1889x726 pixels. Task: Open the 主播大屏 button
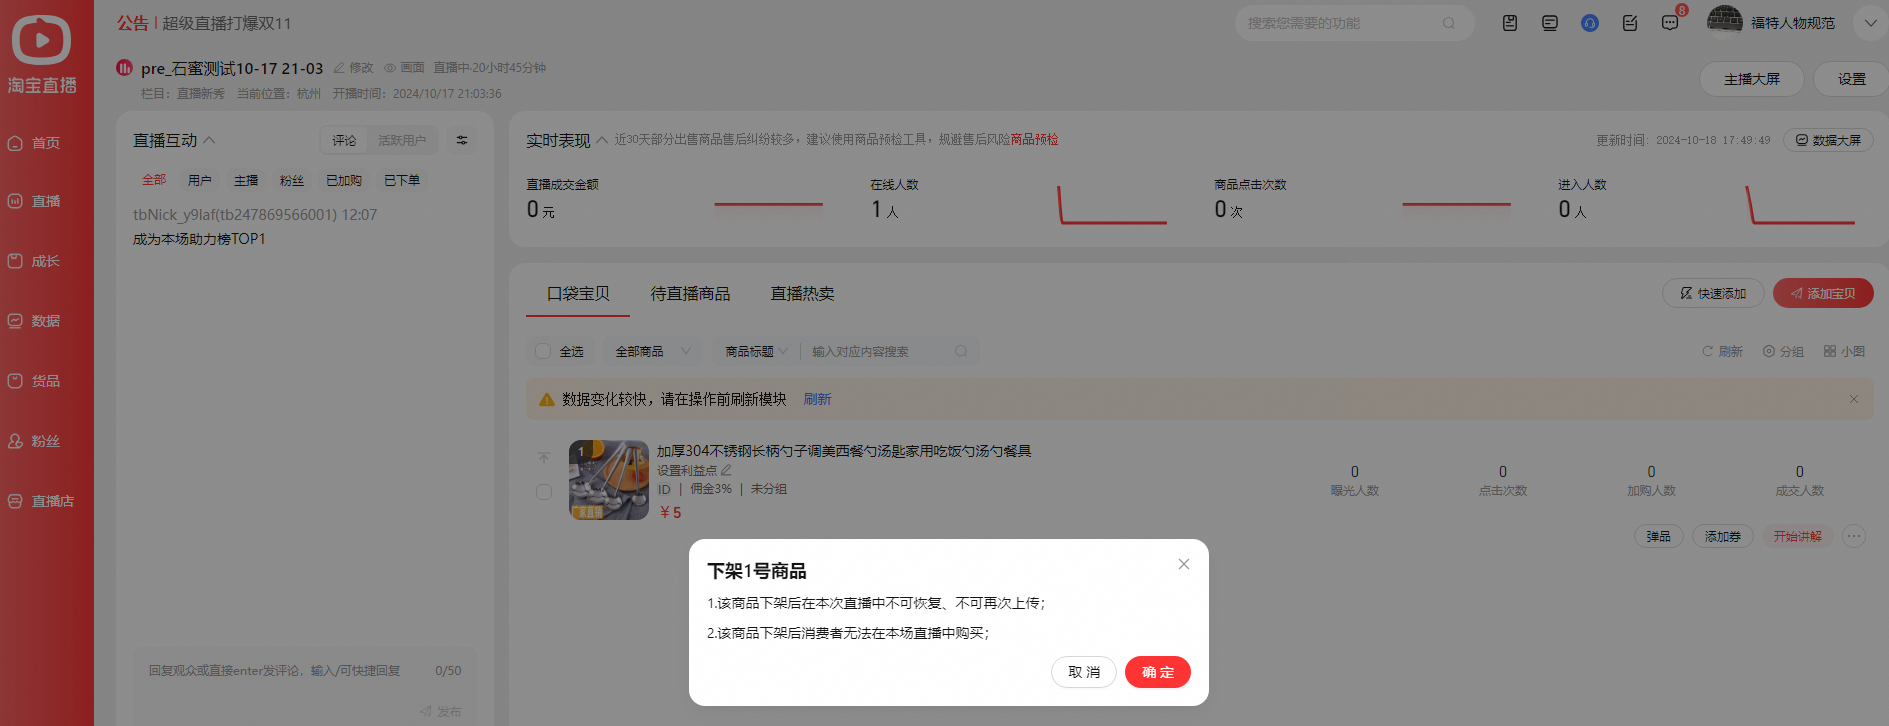coord(1752,79)
